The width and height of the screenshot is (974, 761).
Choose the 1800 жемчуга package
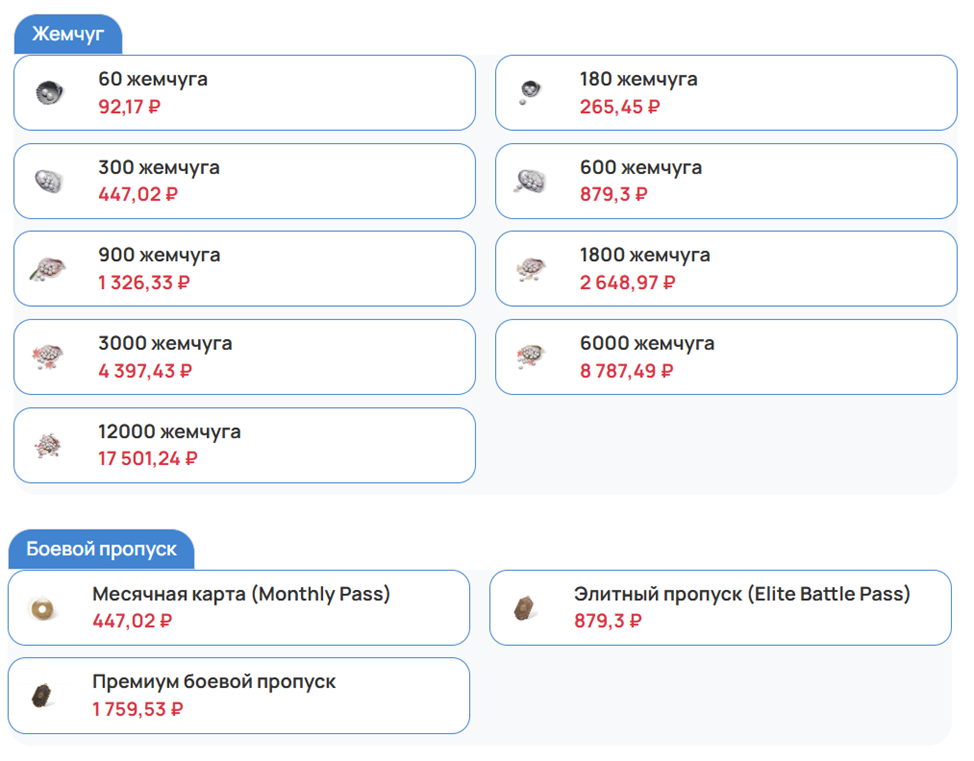[x=725, y=269]
